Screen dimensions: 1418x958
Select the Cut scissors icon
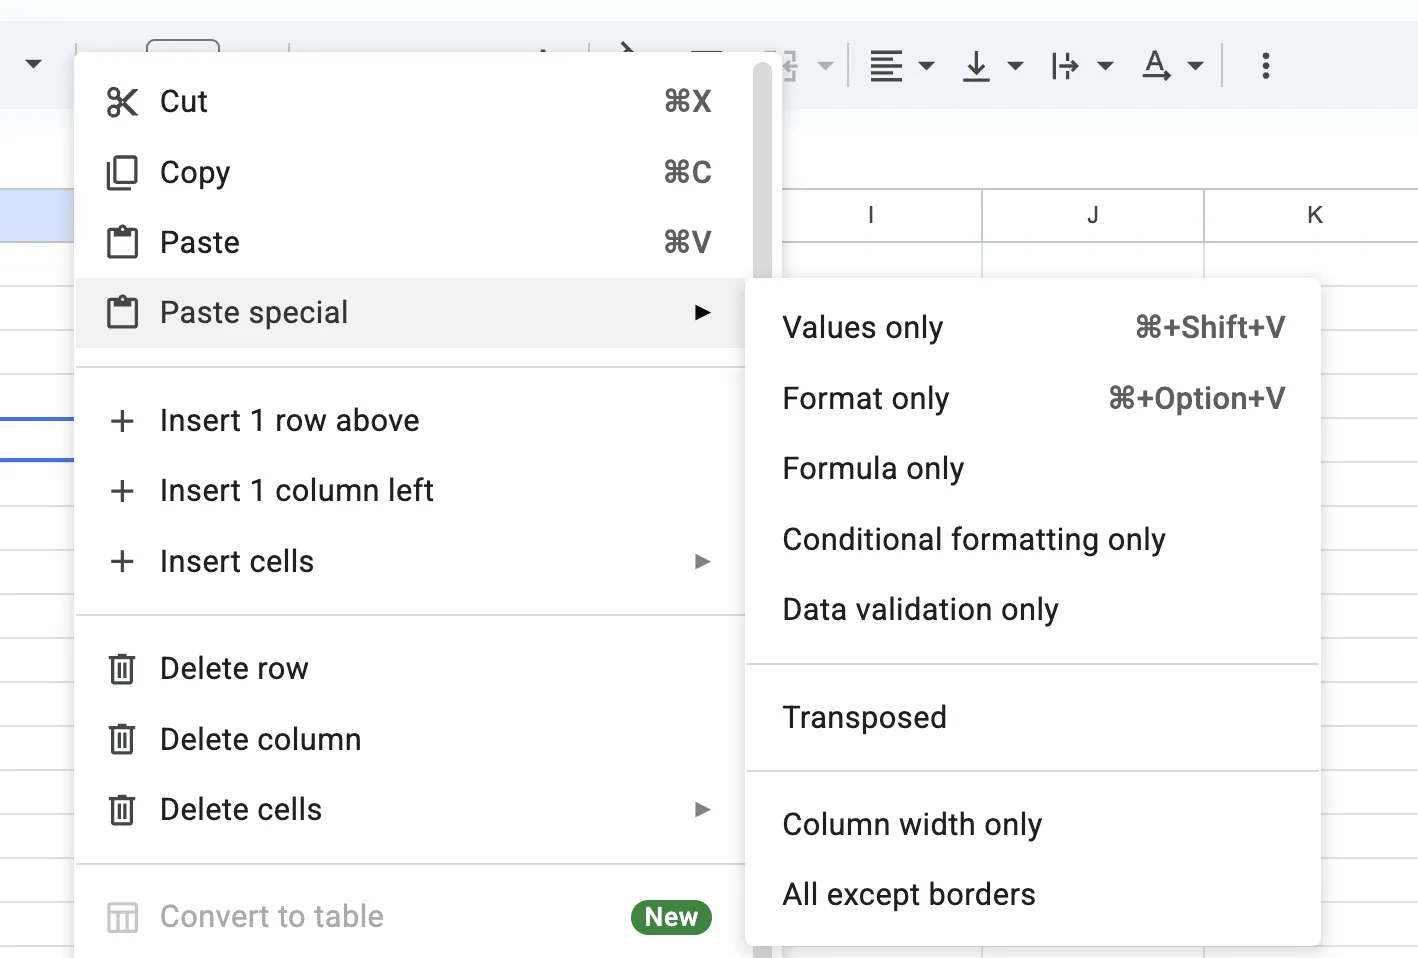122,101
